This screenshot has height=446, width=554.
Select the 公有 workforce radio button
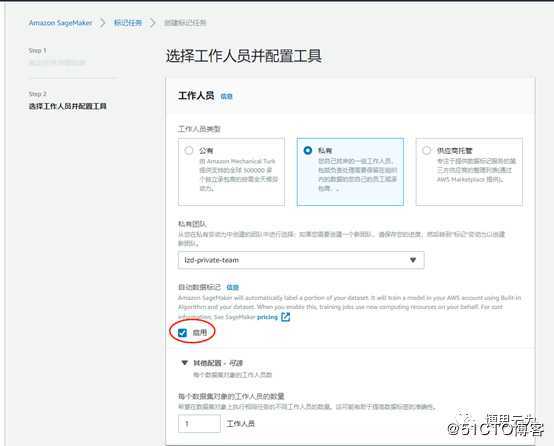point(189,151)
